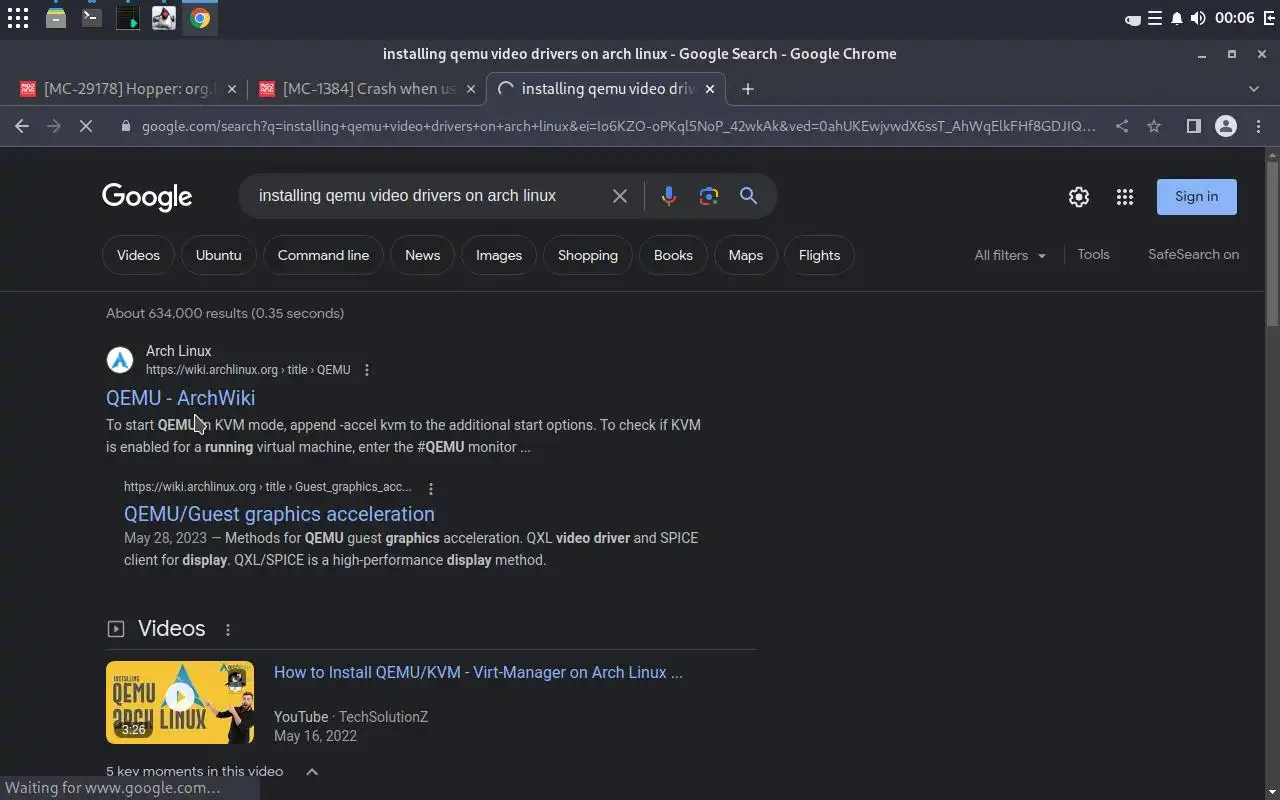The image size is (1280, 800).
Task: Apply the Command line filter chip
Action: point(323,255)
